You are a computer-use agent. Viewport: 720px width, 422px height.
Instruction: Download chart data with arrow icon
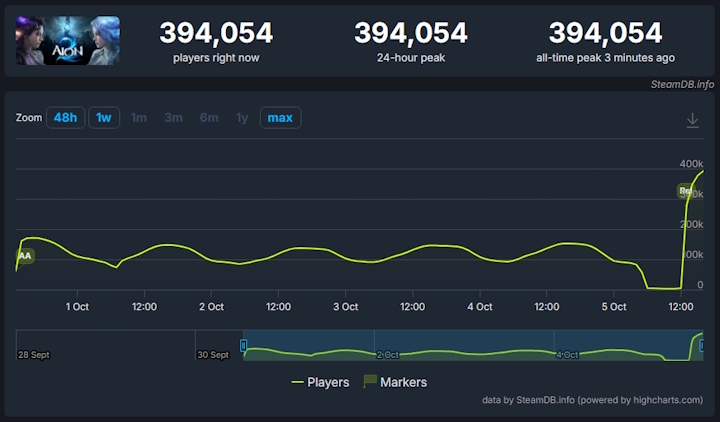click(x=692, y=120)
